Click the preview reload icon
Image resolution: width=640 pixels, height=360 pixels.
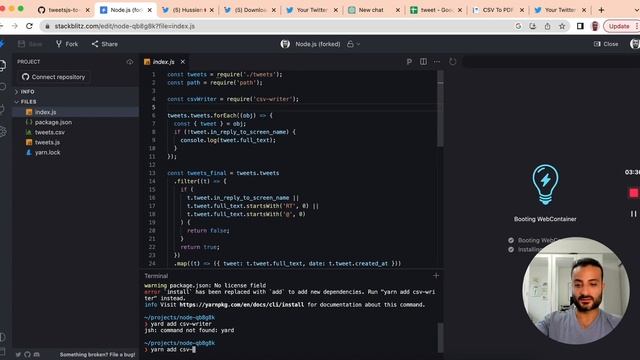click(x=453, y=62)
